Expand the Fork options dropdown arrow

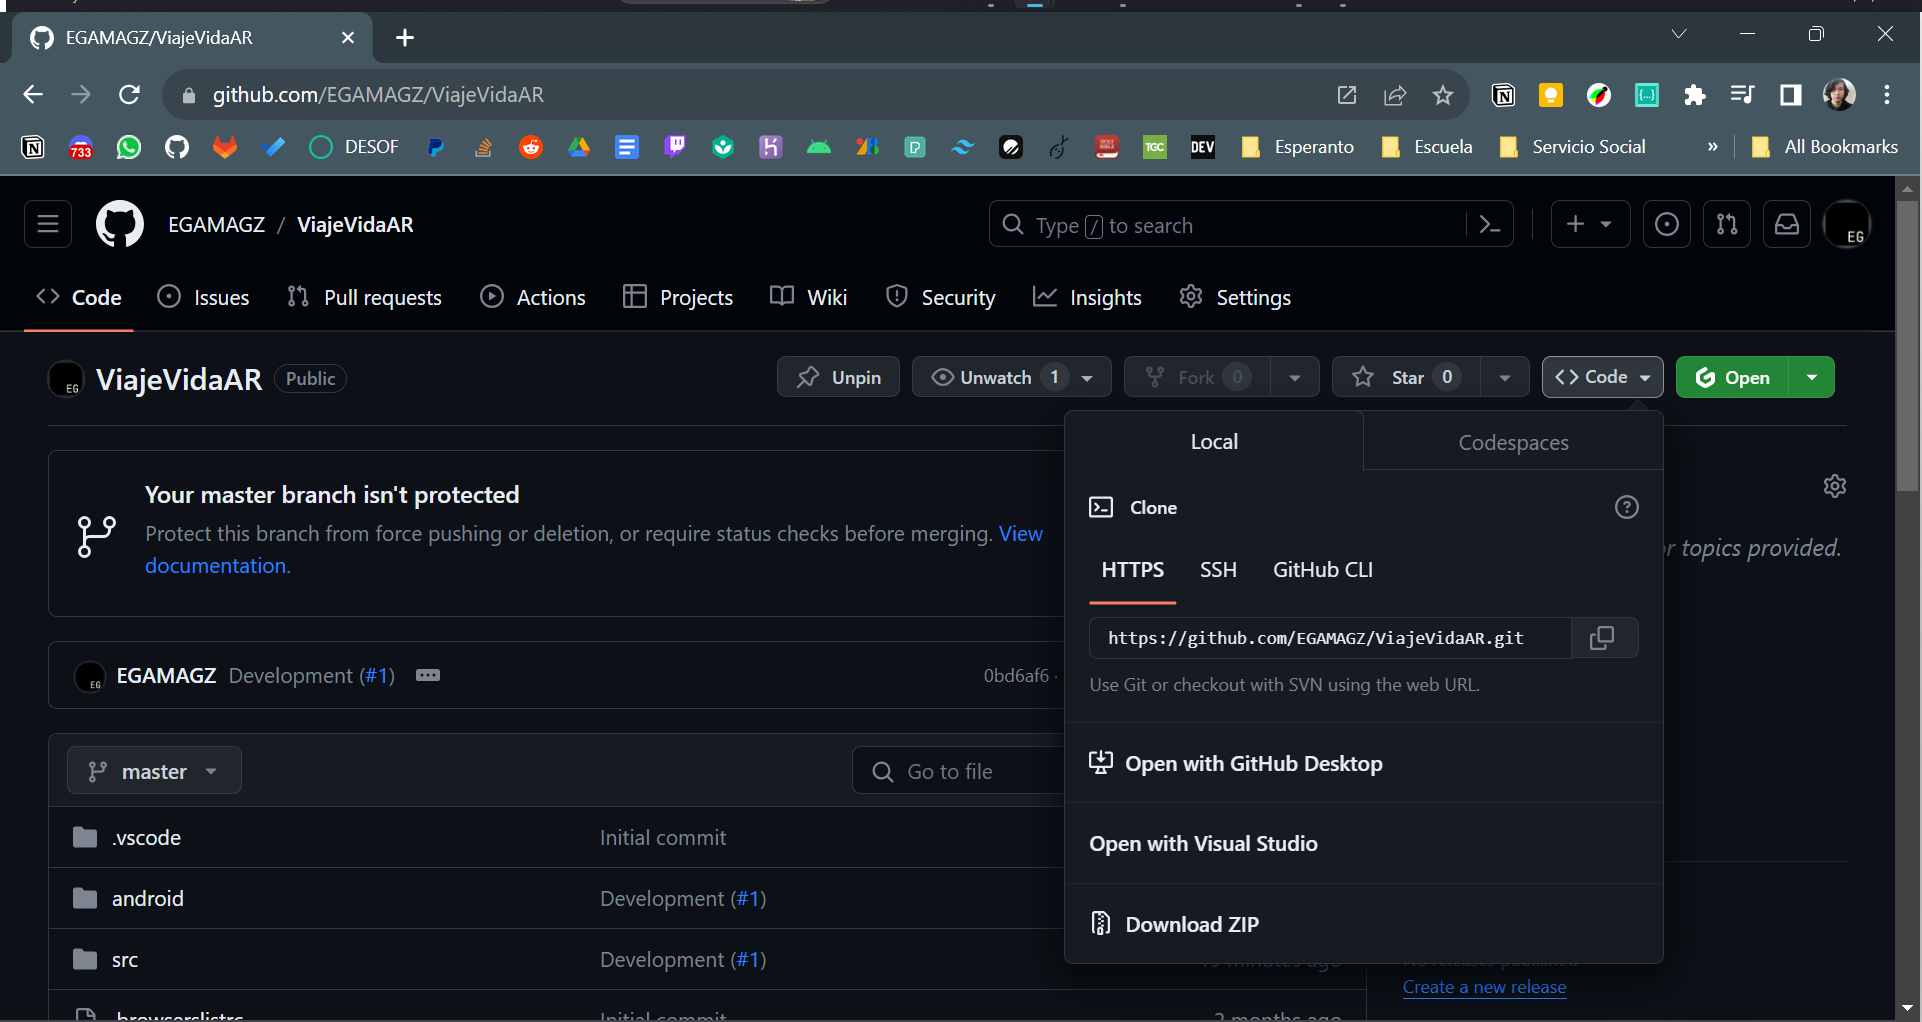click(1295, 377)
